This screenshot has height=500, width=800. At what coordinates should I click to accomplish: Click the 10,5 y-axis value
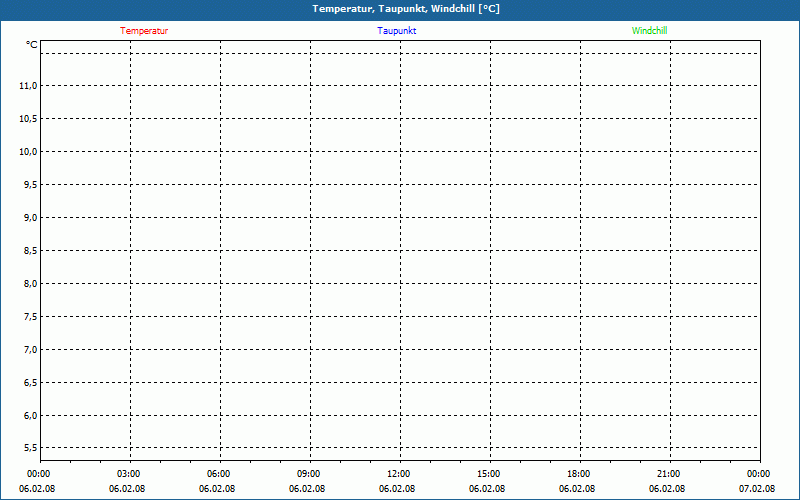pyautogui.click(x=28, y=118)
